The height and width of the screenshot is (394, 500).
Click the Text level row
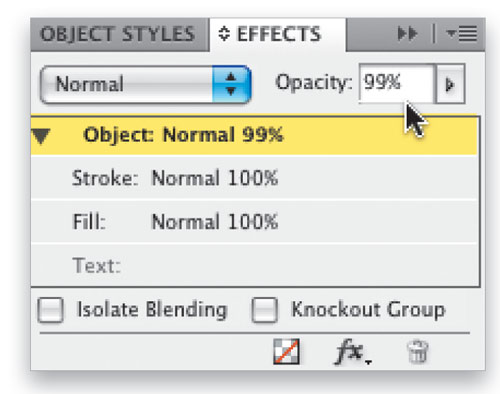[x=255, y=265]
